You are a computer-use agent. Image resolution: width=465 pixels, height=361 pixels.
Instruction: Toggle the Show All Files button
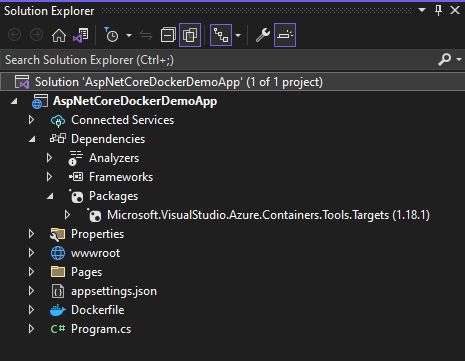tap(190, 35)
